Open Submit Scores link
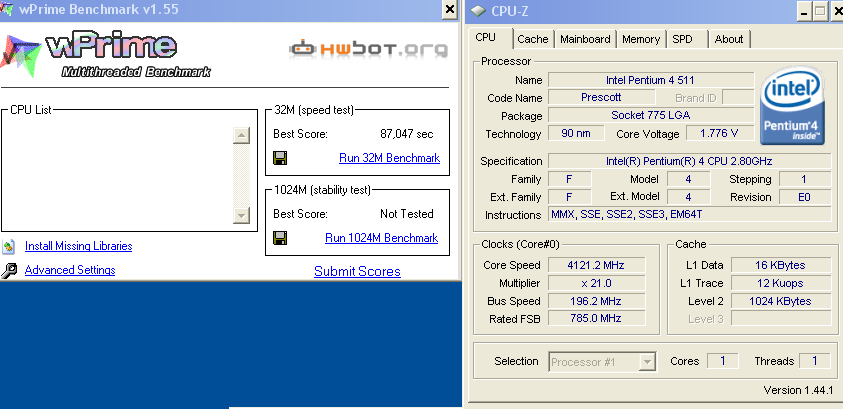Screen dimensions: 843x409 [x=357, y=271]
